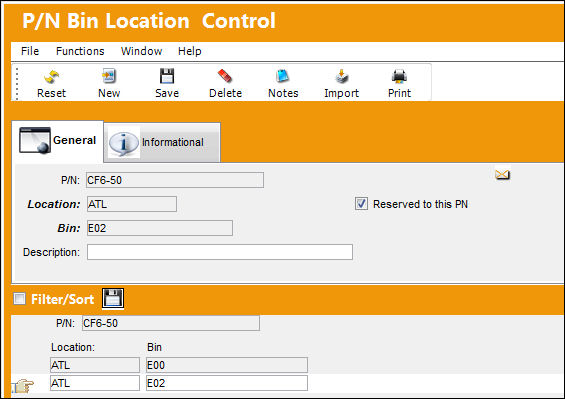
Task: Click the P/N field containing CF6-50 in General
Action: [x=175, y=180]
